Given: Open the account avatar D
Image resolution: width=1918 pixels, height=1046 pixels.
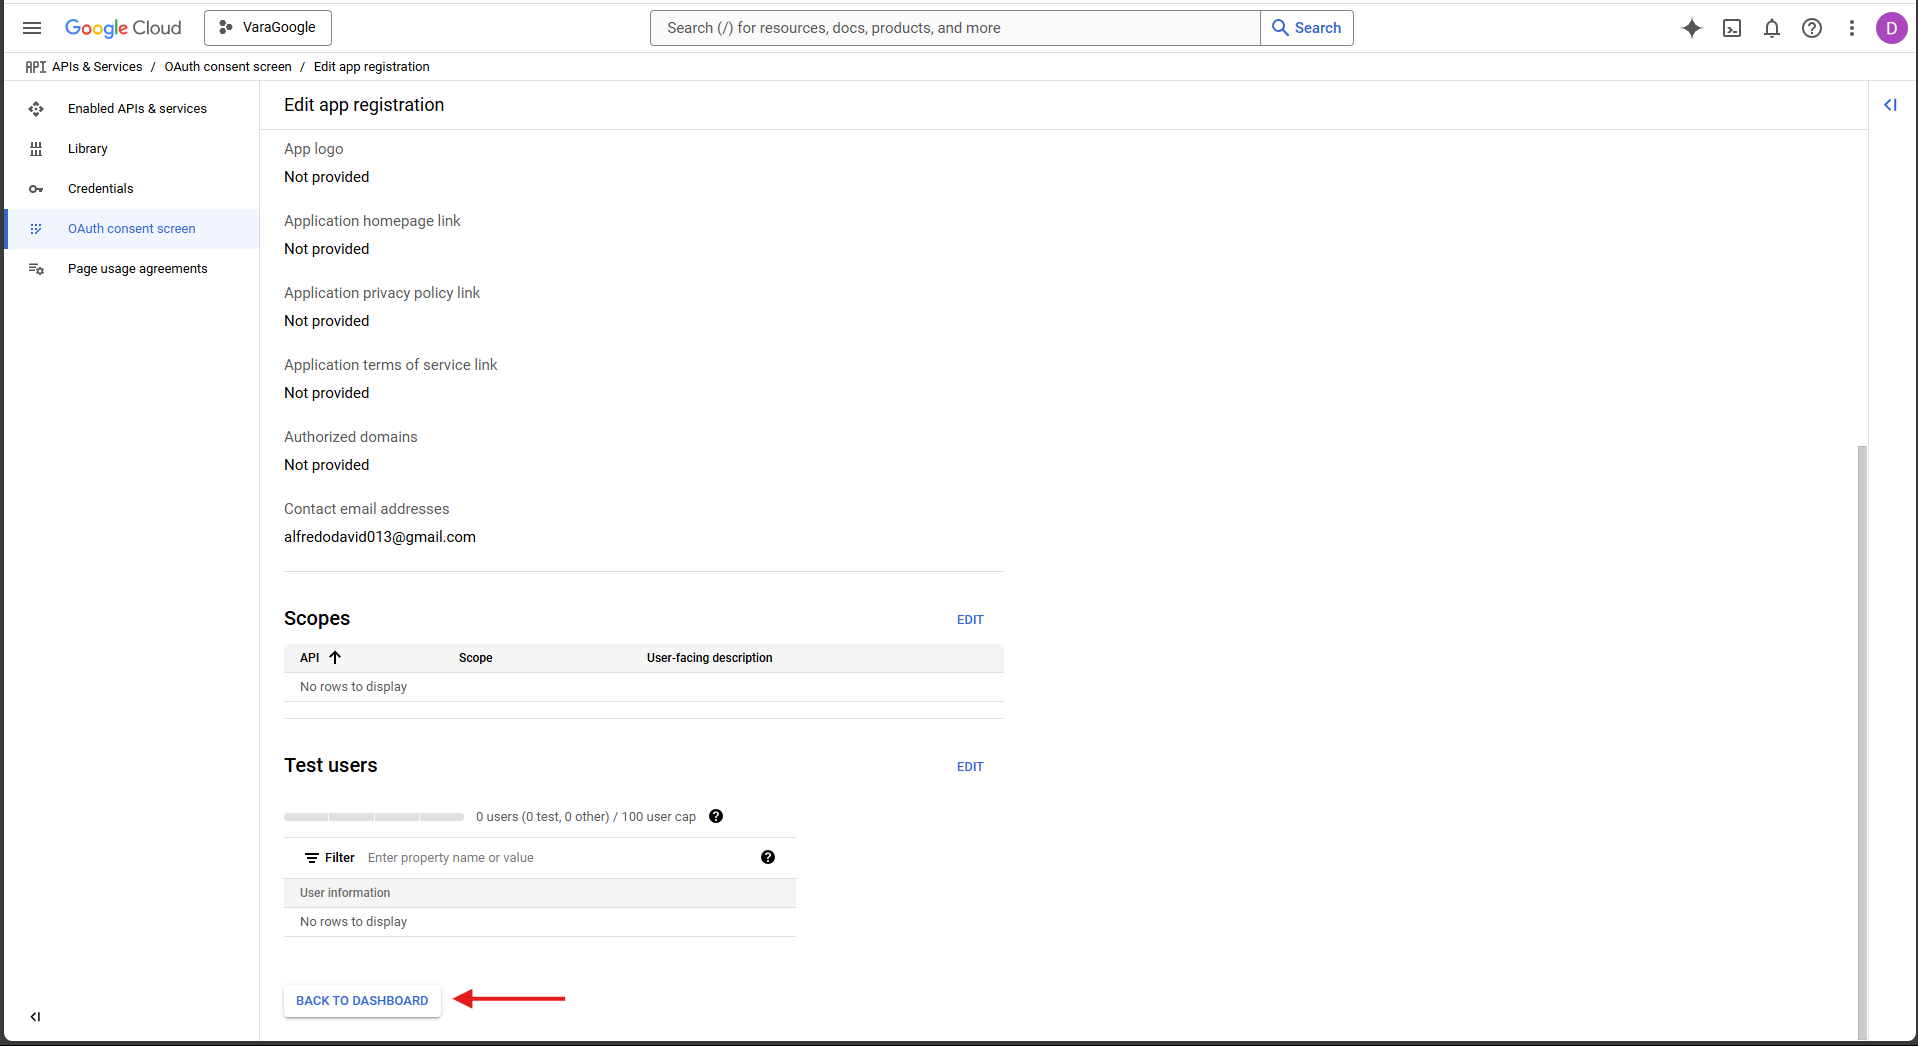Looking at the screenshot, I should coord(1891,28).
